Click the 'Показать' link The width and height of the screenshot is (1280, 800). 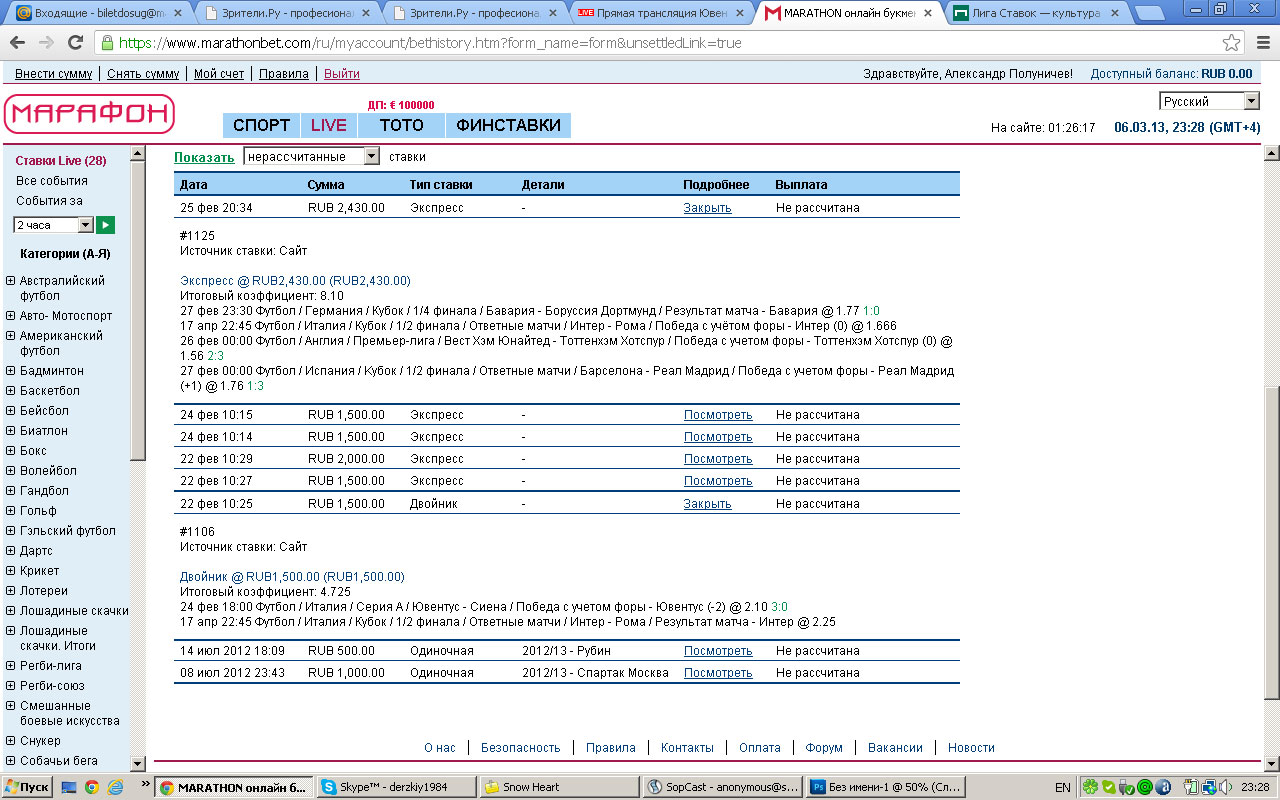pyautogui.click(x=204, y=157)
